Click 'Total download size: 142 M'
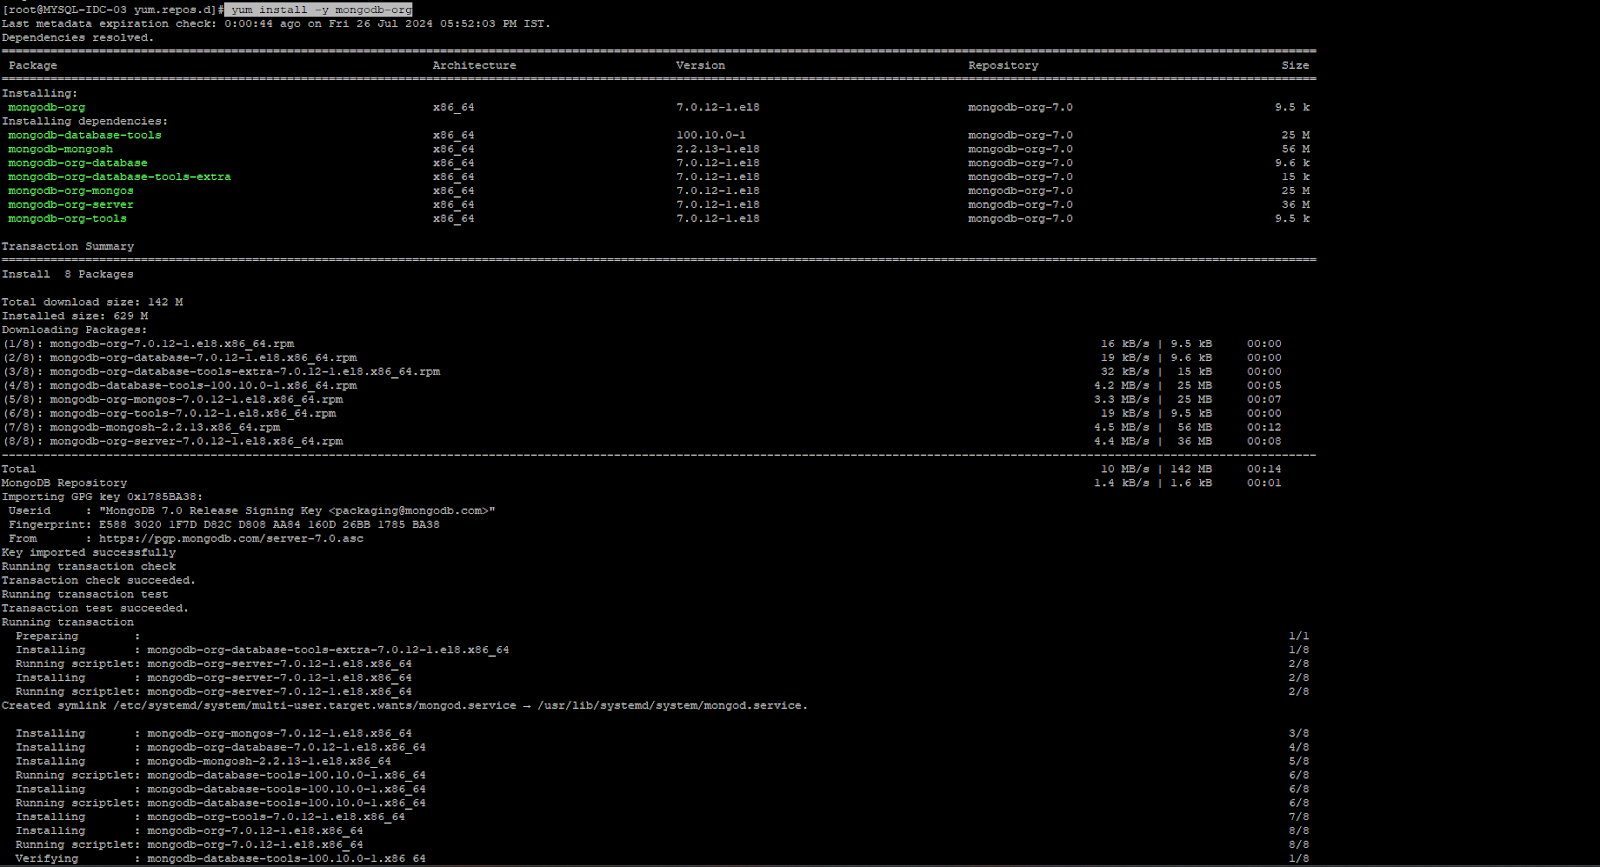 [x=92, y=302]
